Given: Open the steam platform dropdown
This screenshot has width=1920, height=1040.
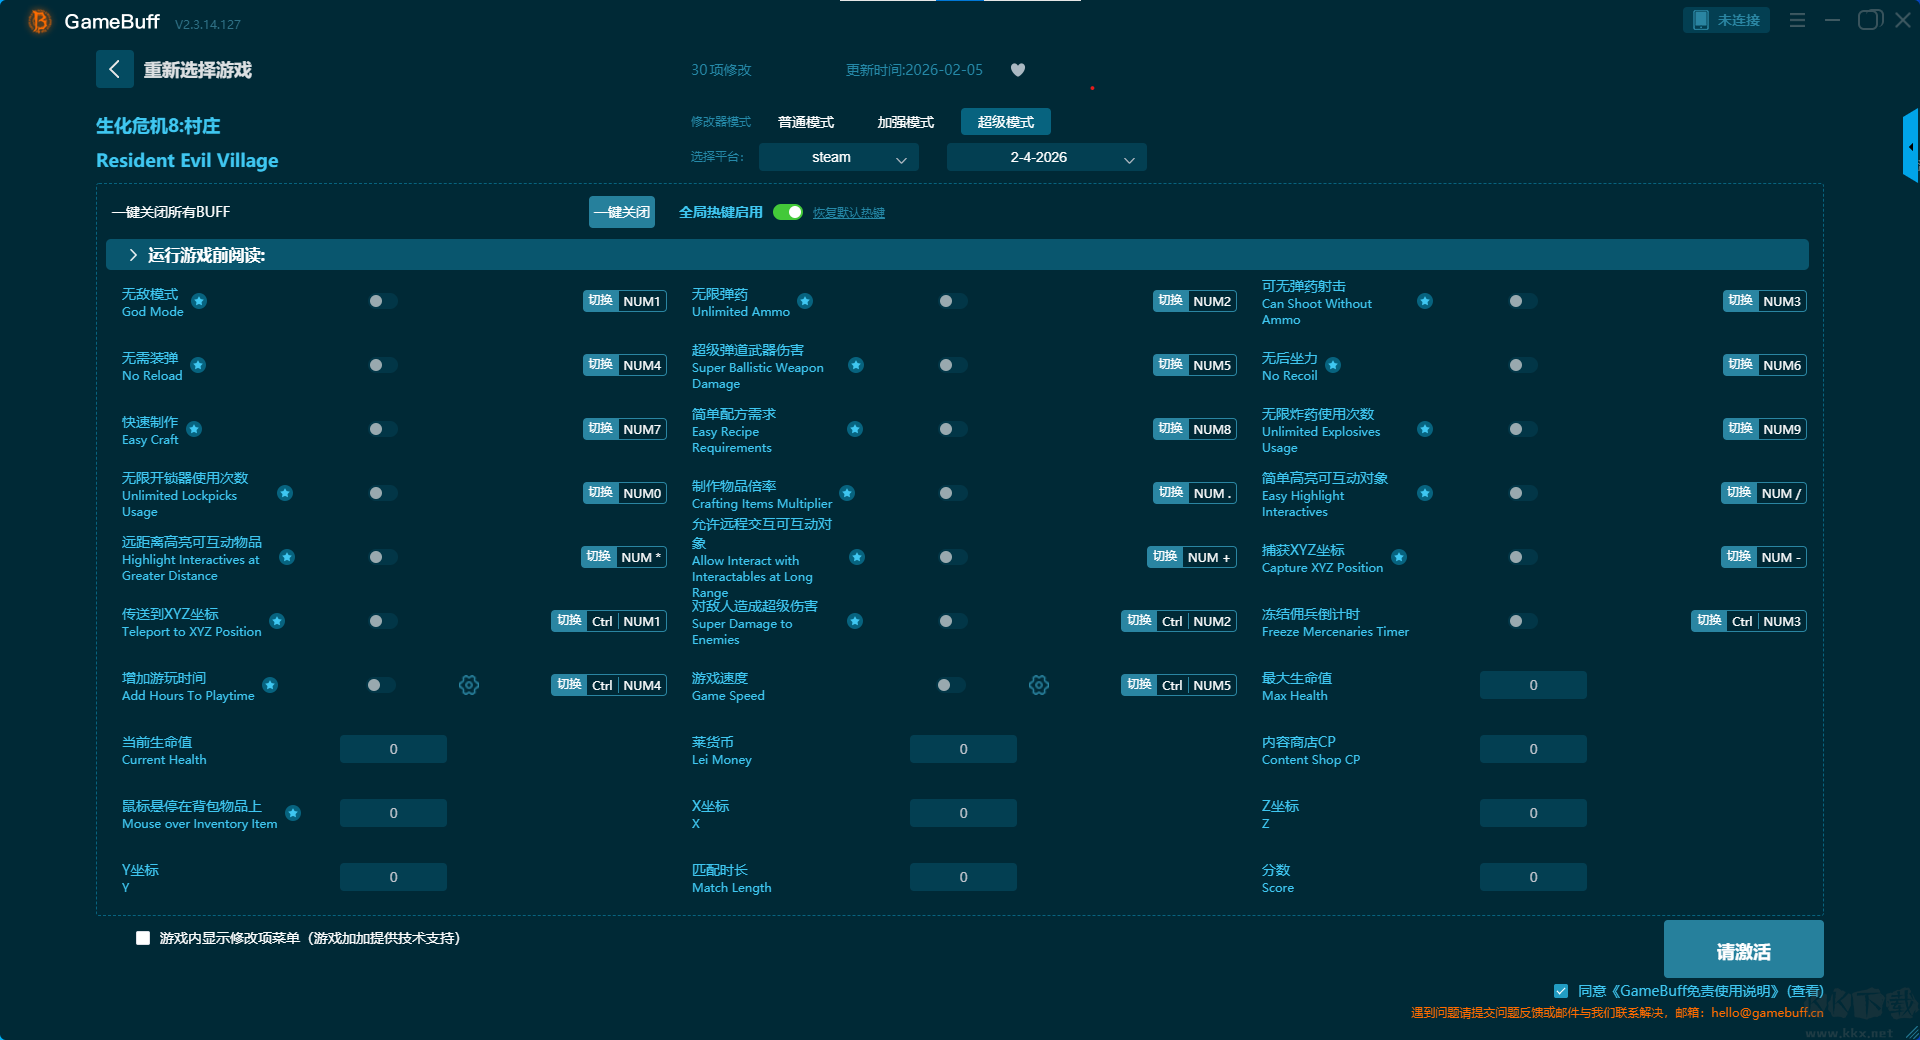Looking at the screenshot, I should (x=838, y=157).
